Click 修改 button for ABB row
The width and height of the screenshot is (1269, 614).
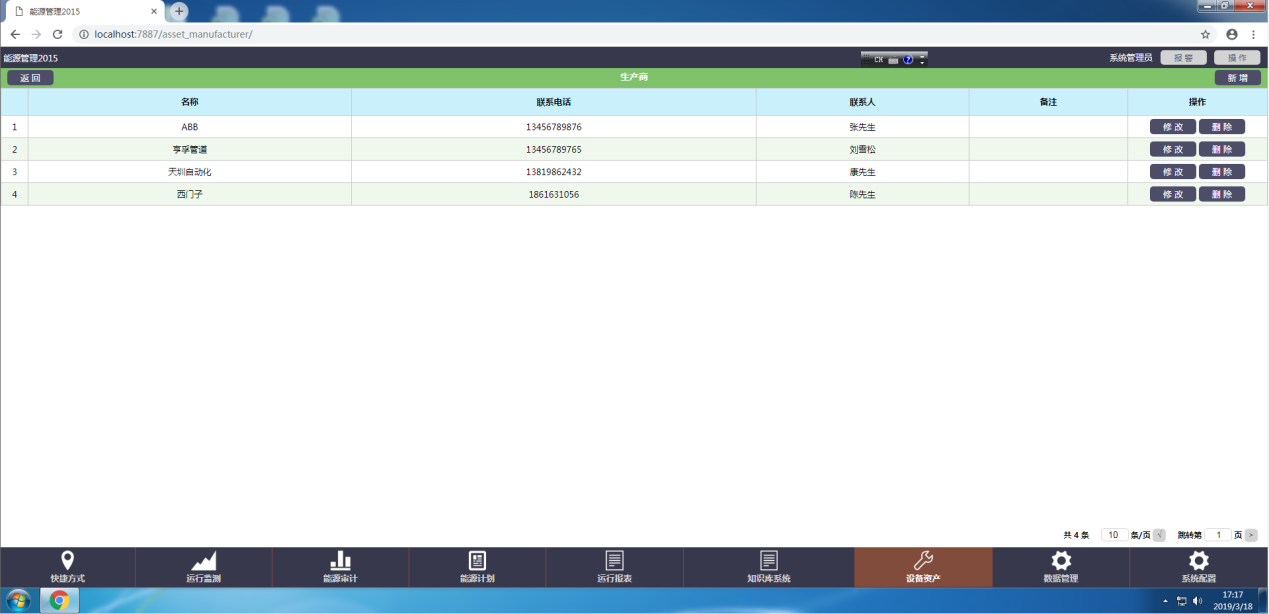[1172, 127]
